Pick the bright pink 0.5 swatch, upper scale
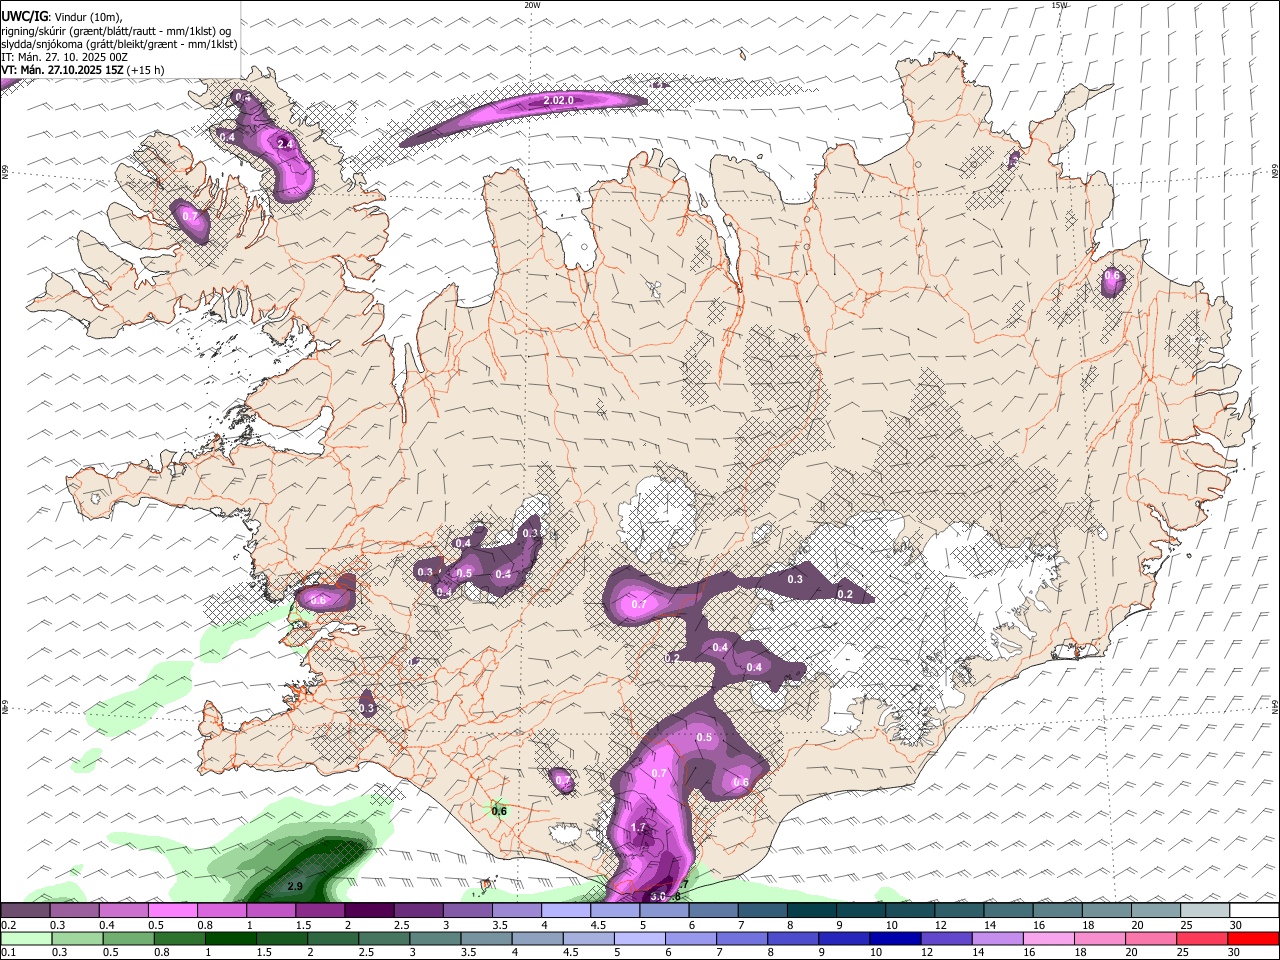Screen dimensions: 1280x960 [172, 911]
